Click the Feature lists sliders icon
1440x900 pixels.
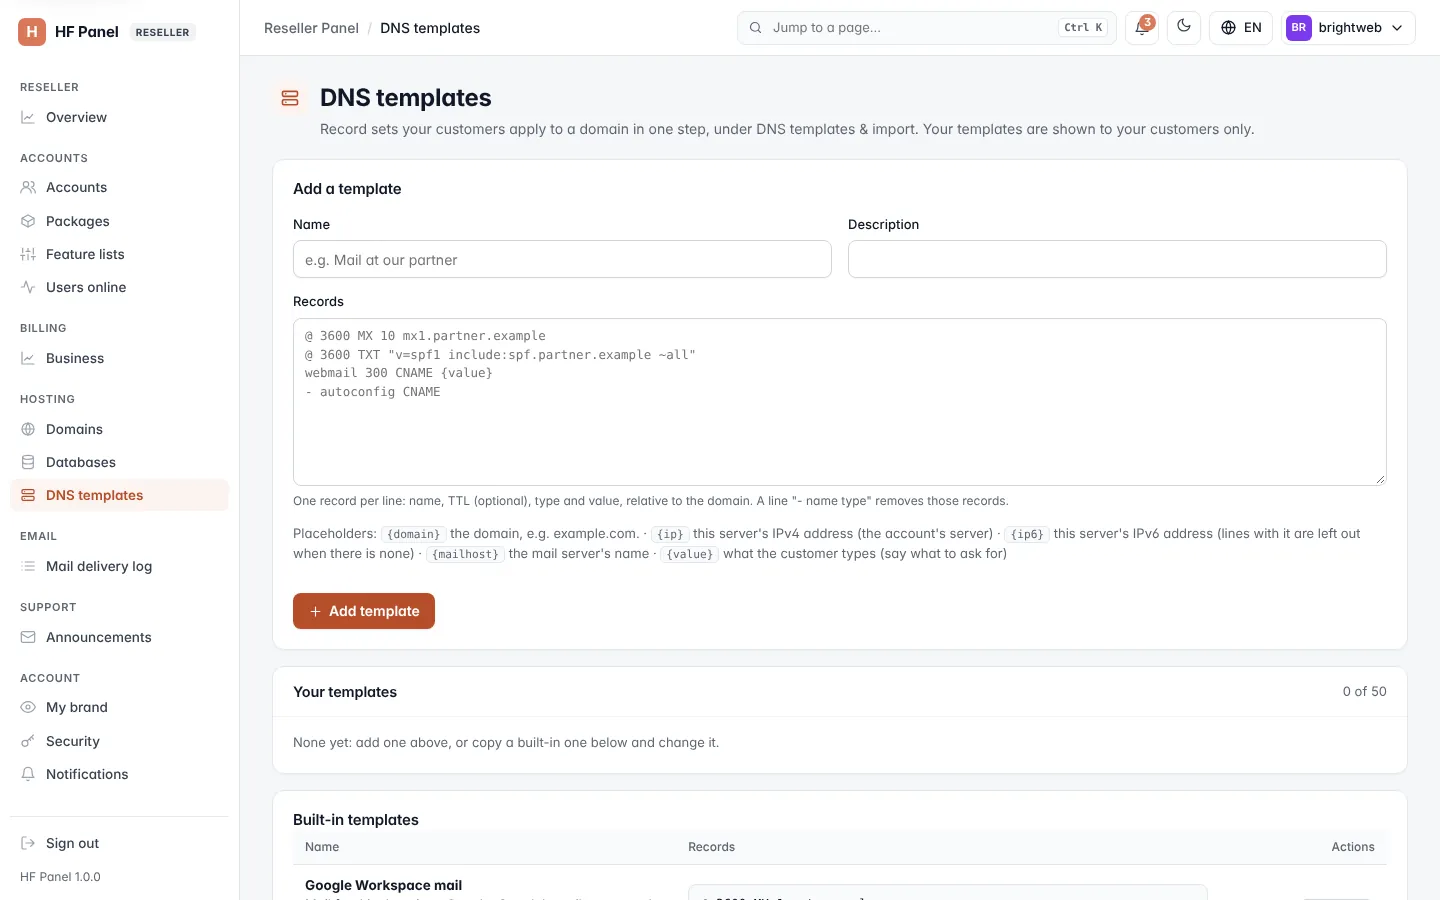click(28, 254)
